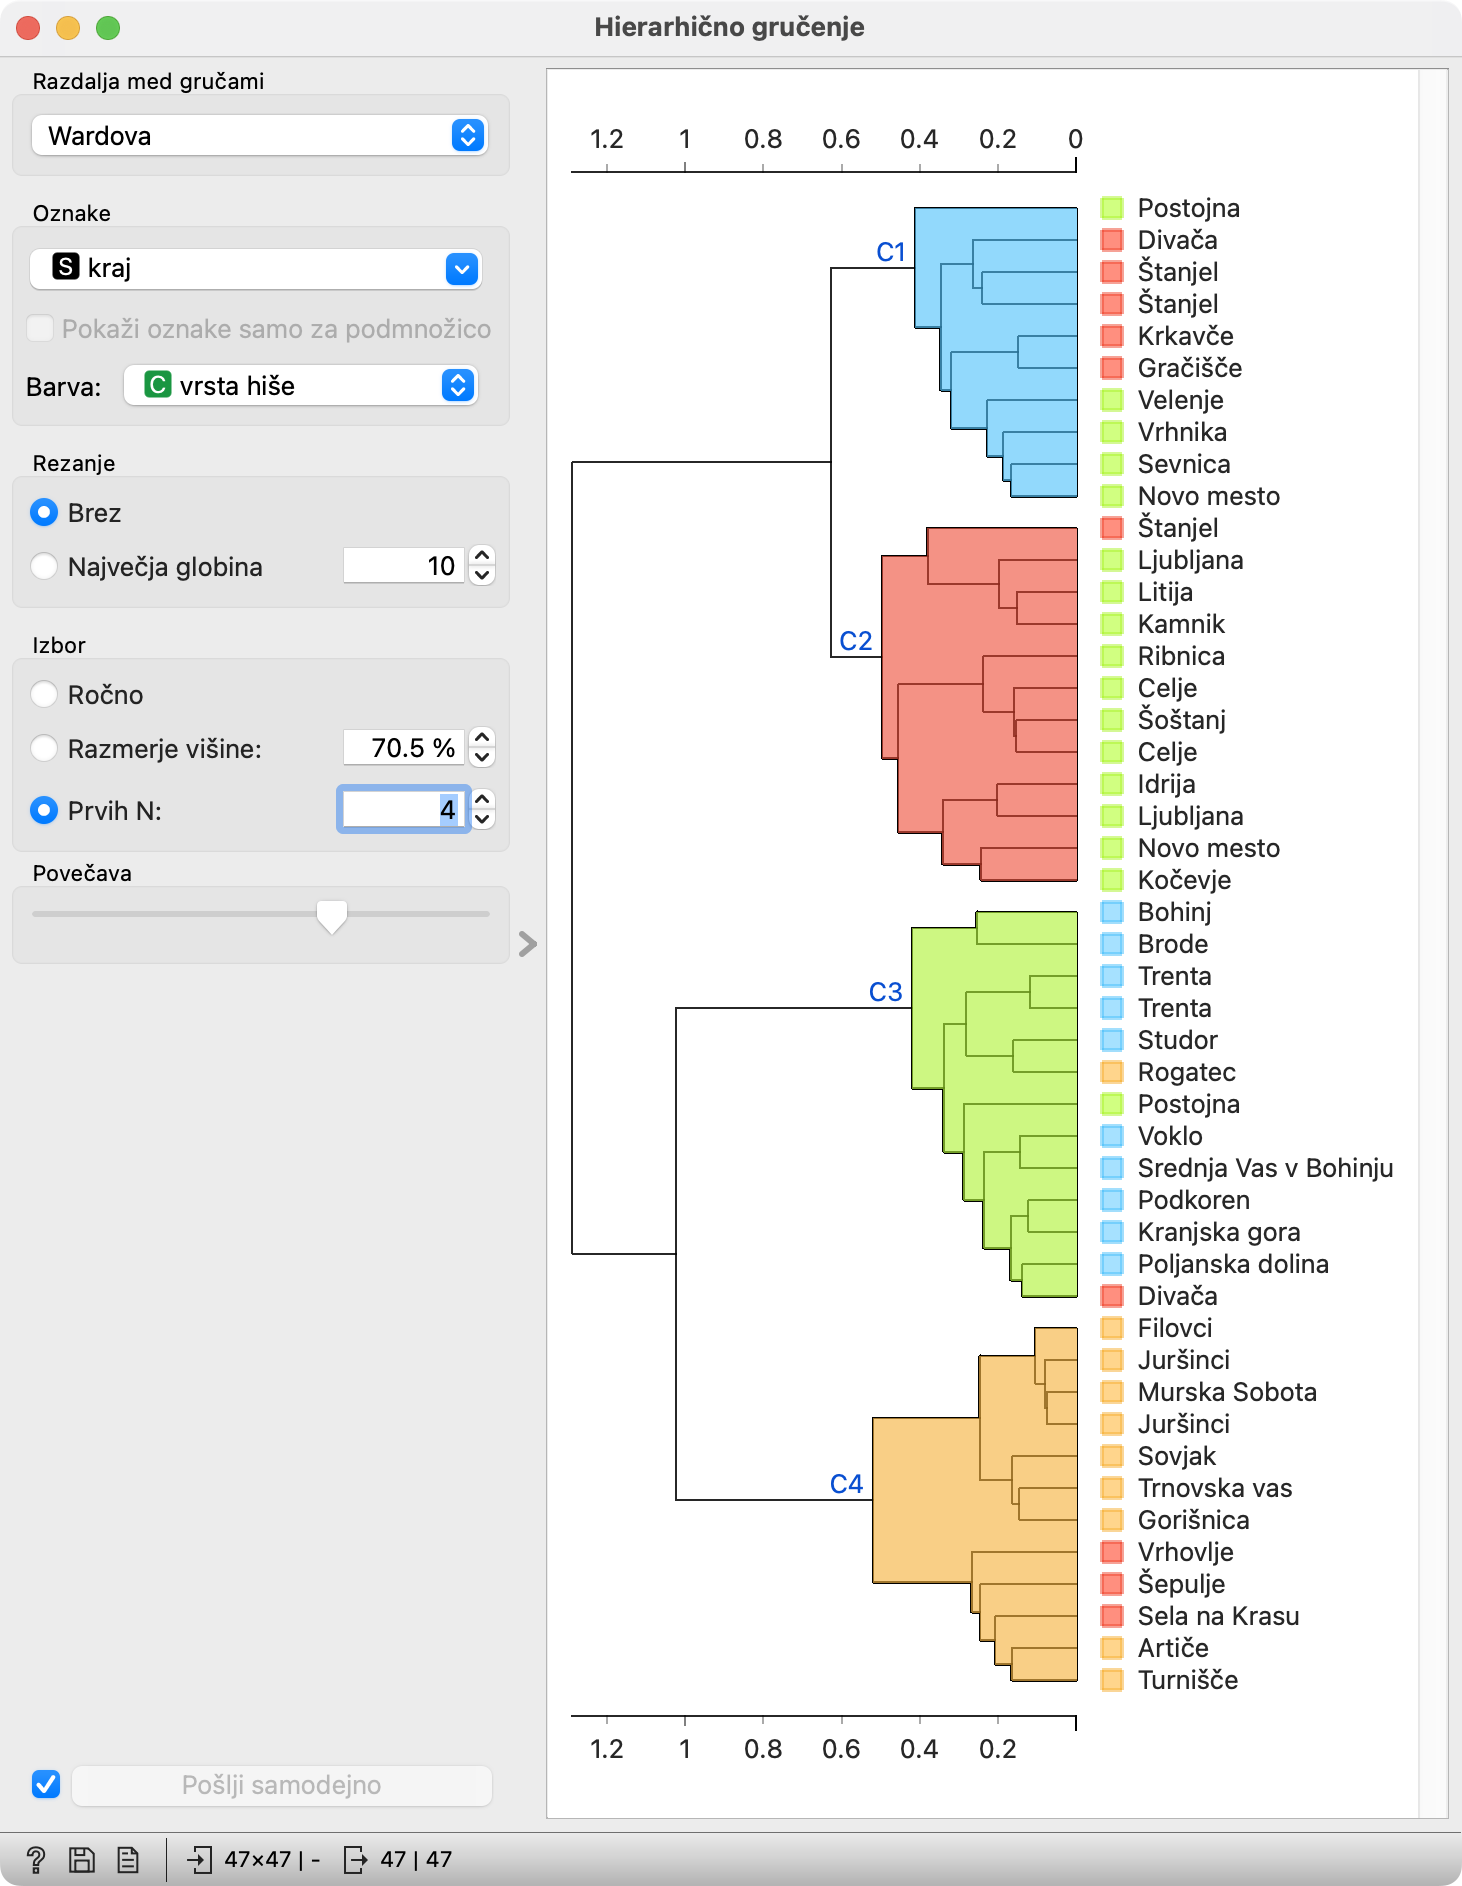
Task: Click the label Vrhnika
Action: pos(1182,432)
